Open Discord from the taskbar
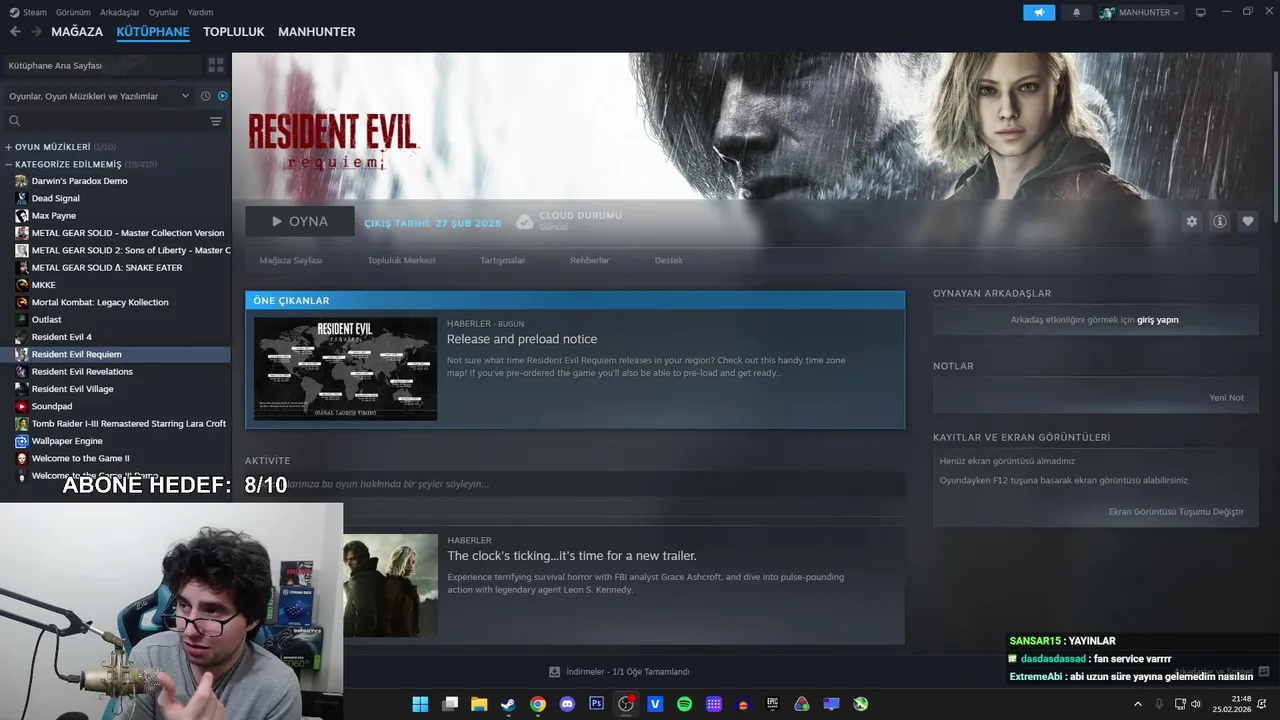 tap(567, 704)
